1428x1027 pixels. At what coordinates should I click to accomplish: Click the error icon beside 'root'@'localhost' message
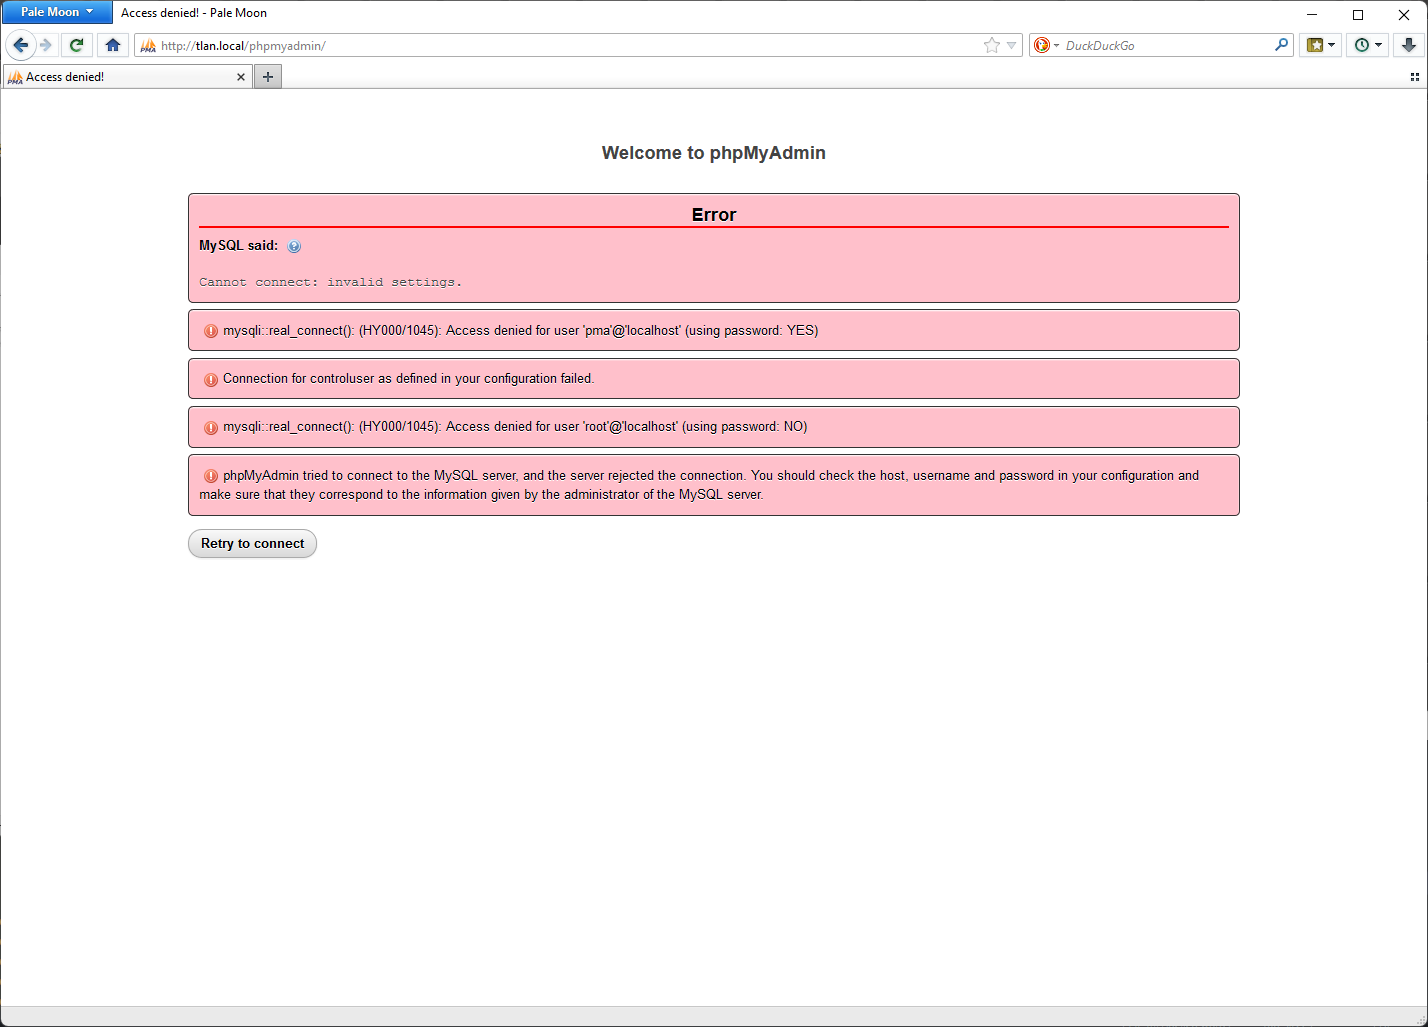click(x=211, y=428)
